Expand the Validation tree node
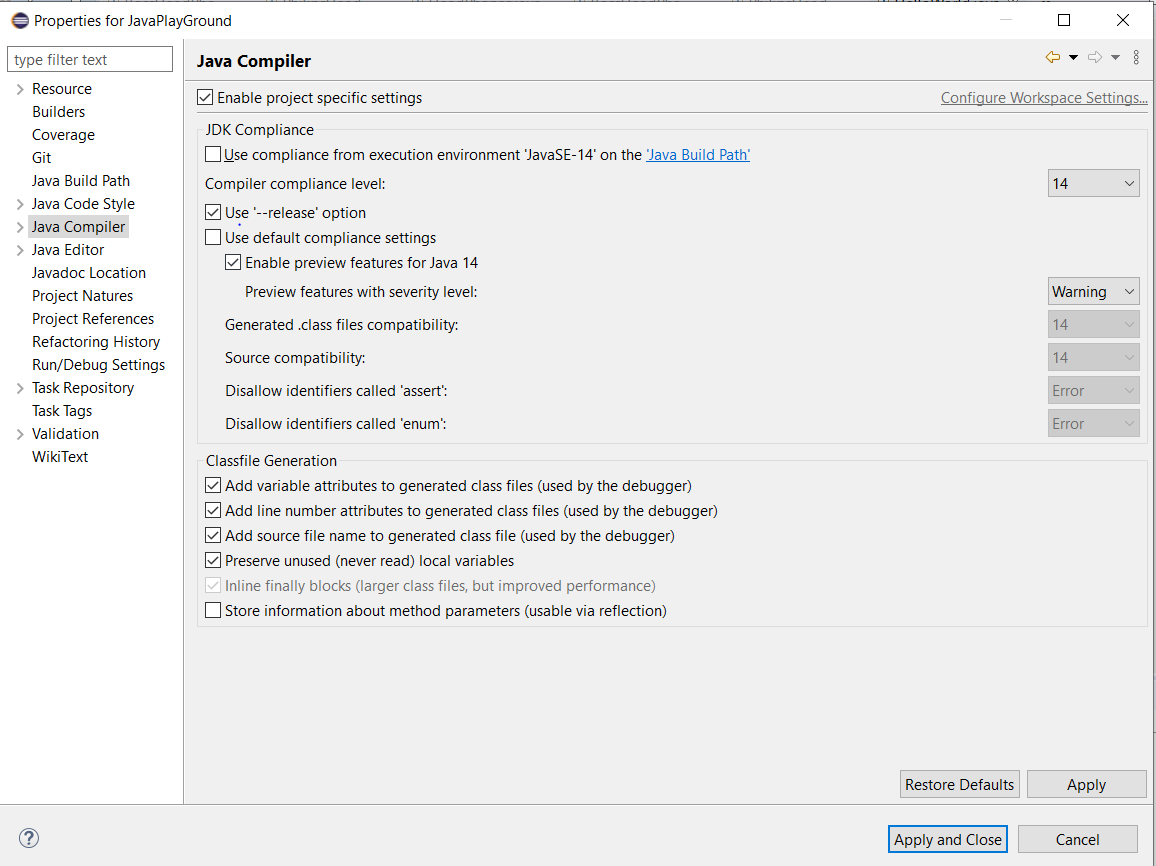Screen dimensions: 1156x866 click(20, 434)
